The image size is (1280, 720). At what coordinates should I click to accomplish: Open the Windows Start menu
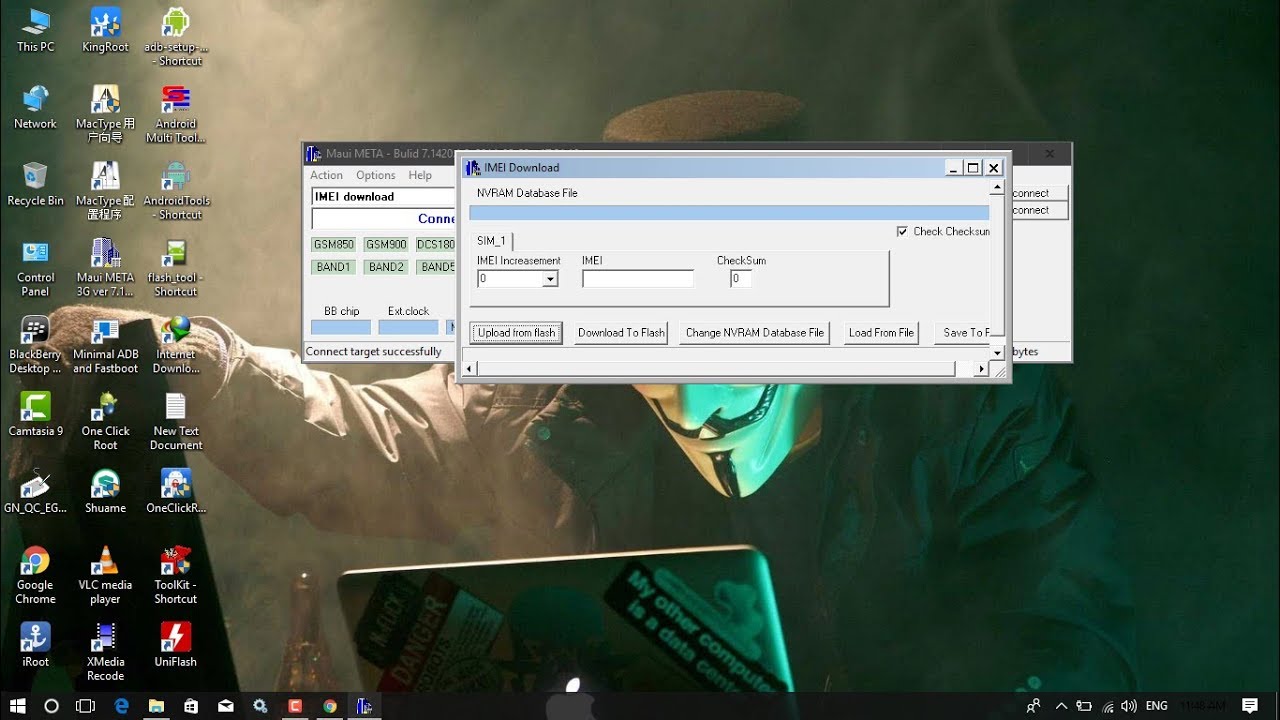(17, 706)
